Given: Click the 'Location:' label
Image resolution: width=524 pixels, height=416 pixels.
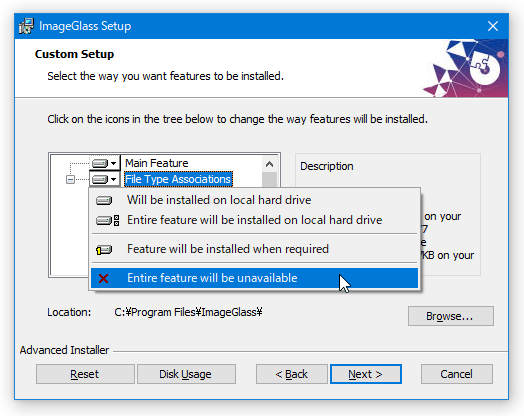Looking at the screenshot, I should [69, 312].
